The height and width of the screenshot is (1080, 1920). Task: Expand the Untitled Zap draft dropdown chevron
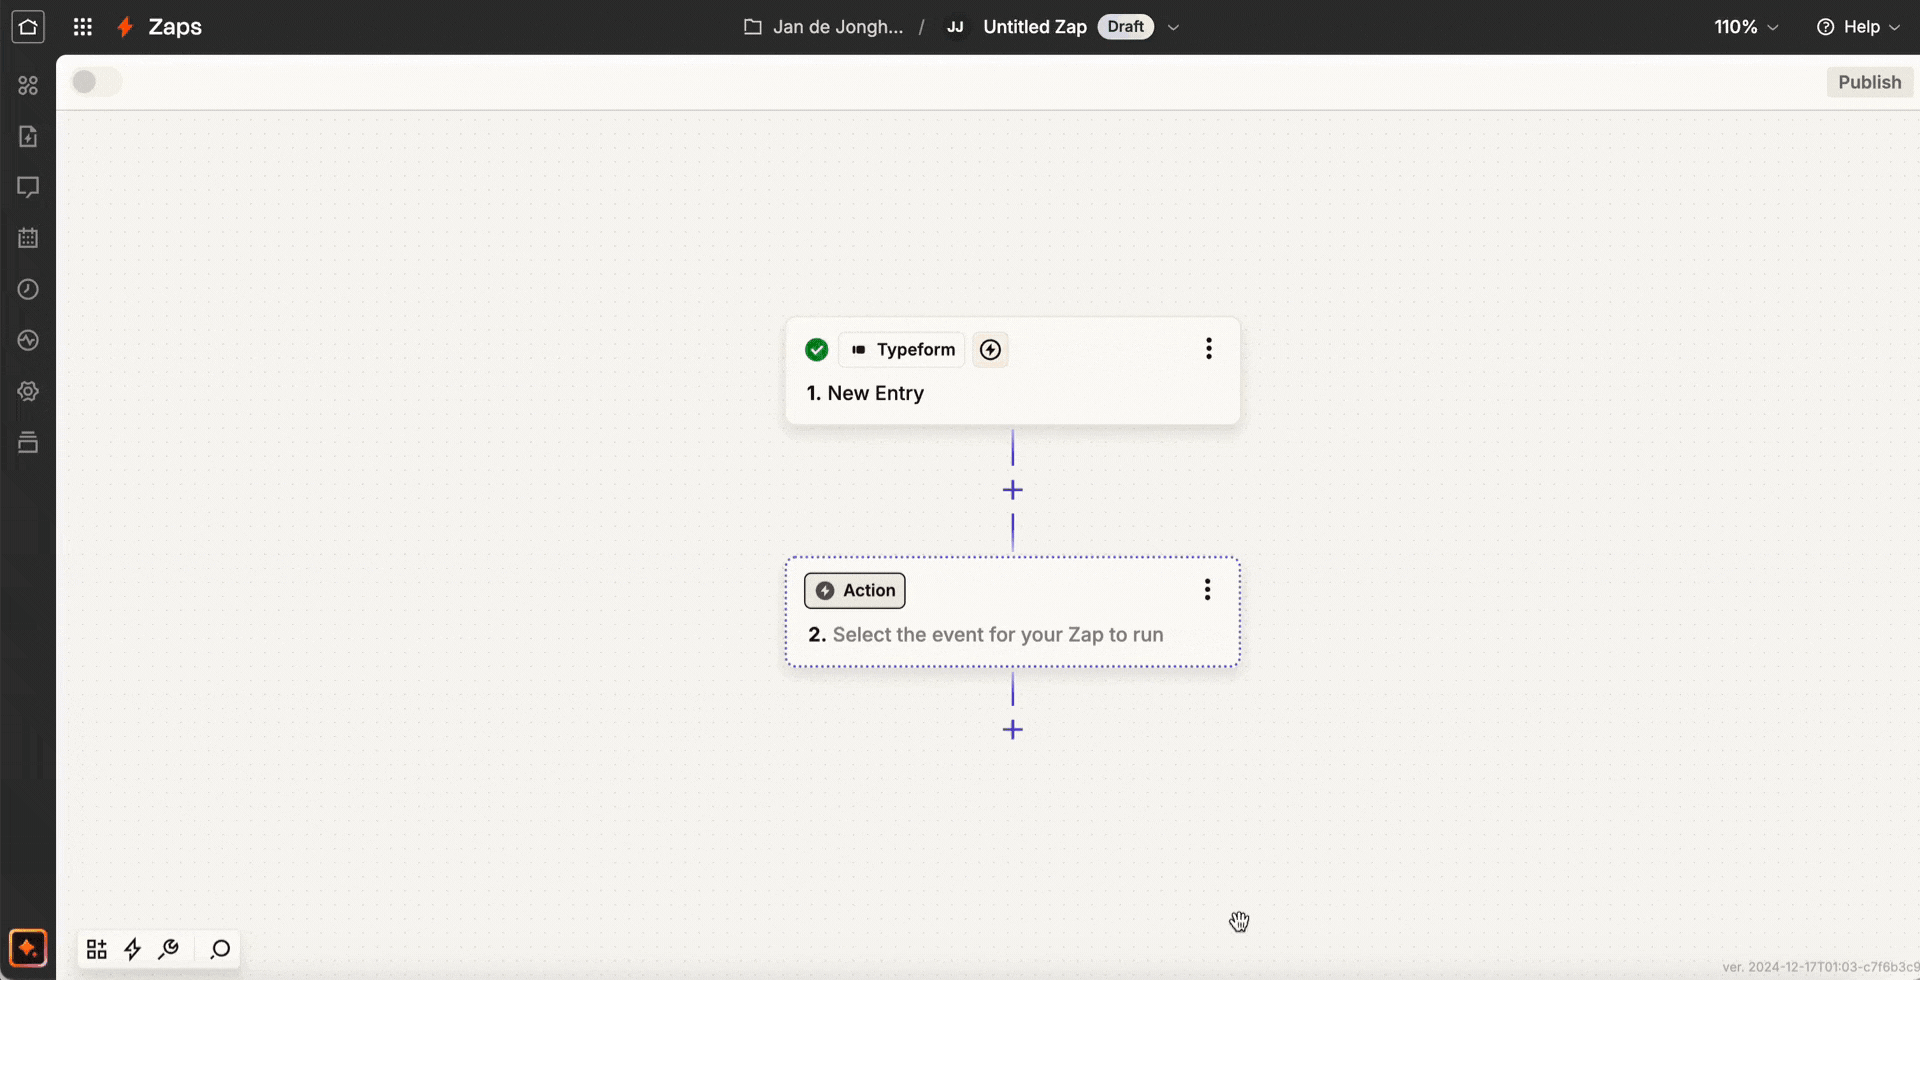point(1173,27)
